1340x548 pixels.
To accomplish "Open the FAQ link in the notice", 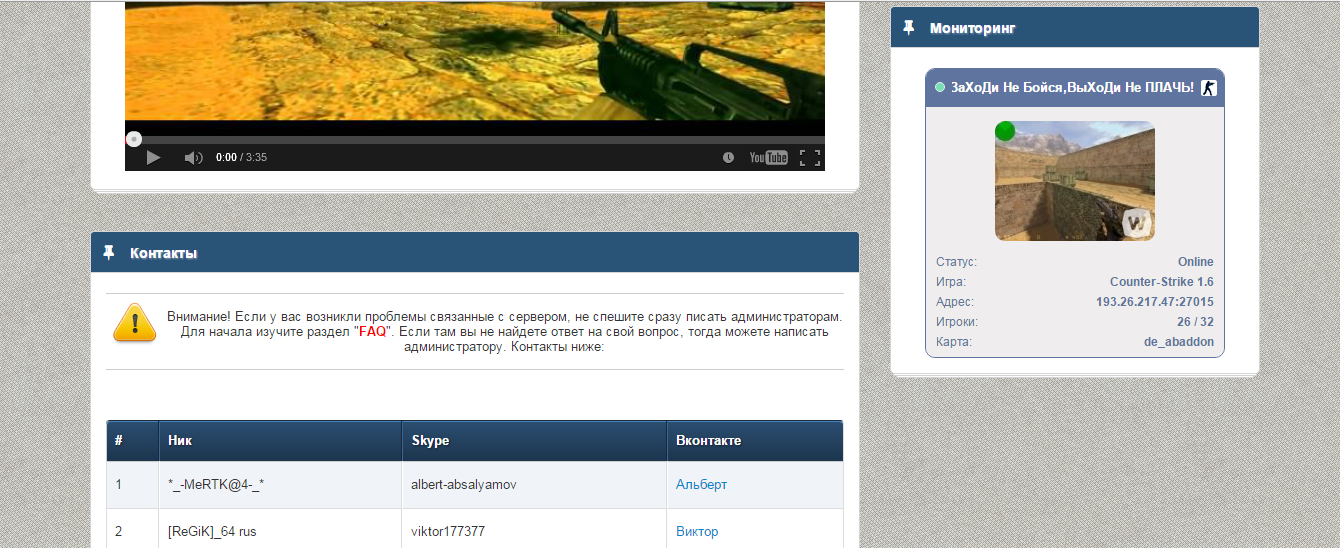I will tap(371, 331).
